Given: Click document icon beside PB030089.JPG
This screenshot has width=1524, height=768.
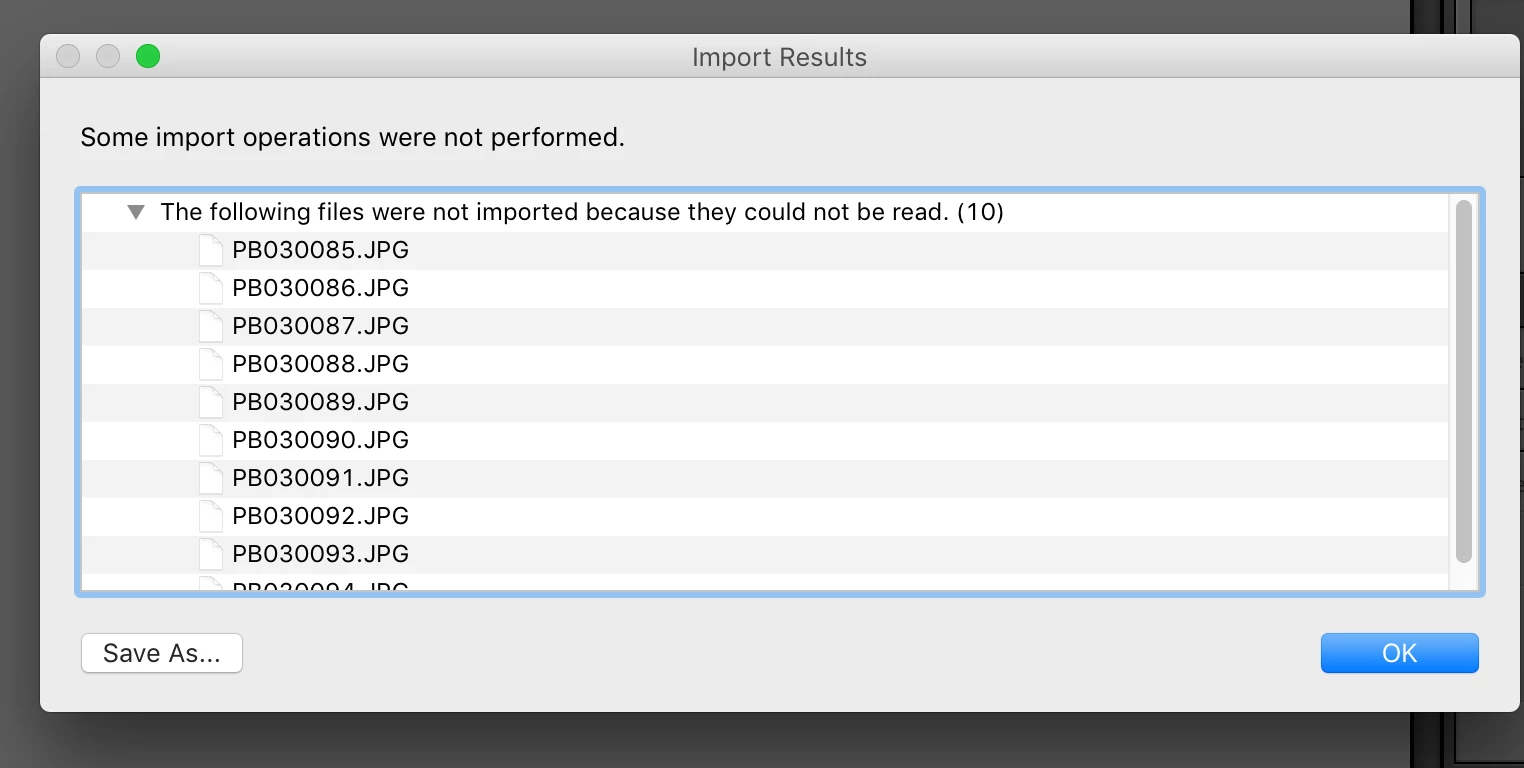Looking at the screenshot, I should [x=210, y=402].
